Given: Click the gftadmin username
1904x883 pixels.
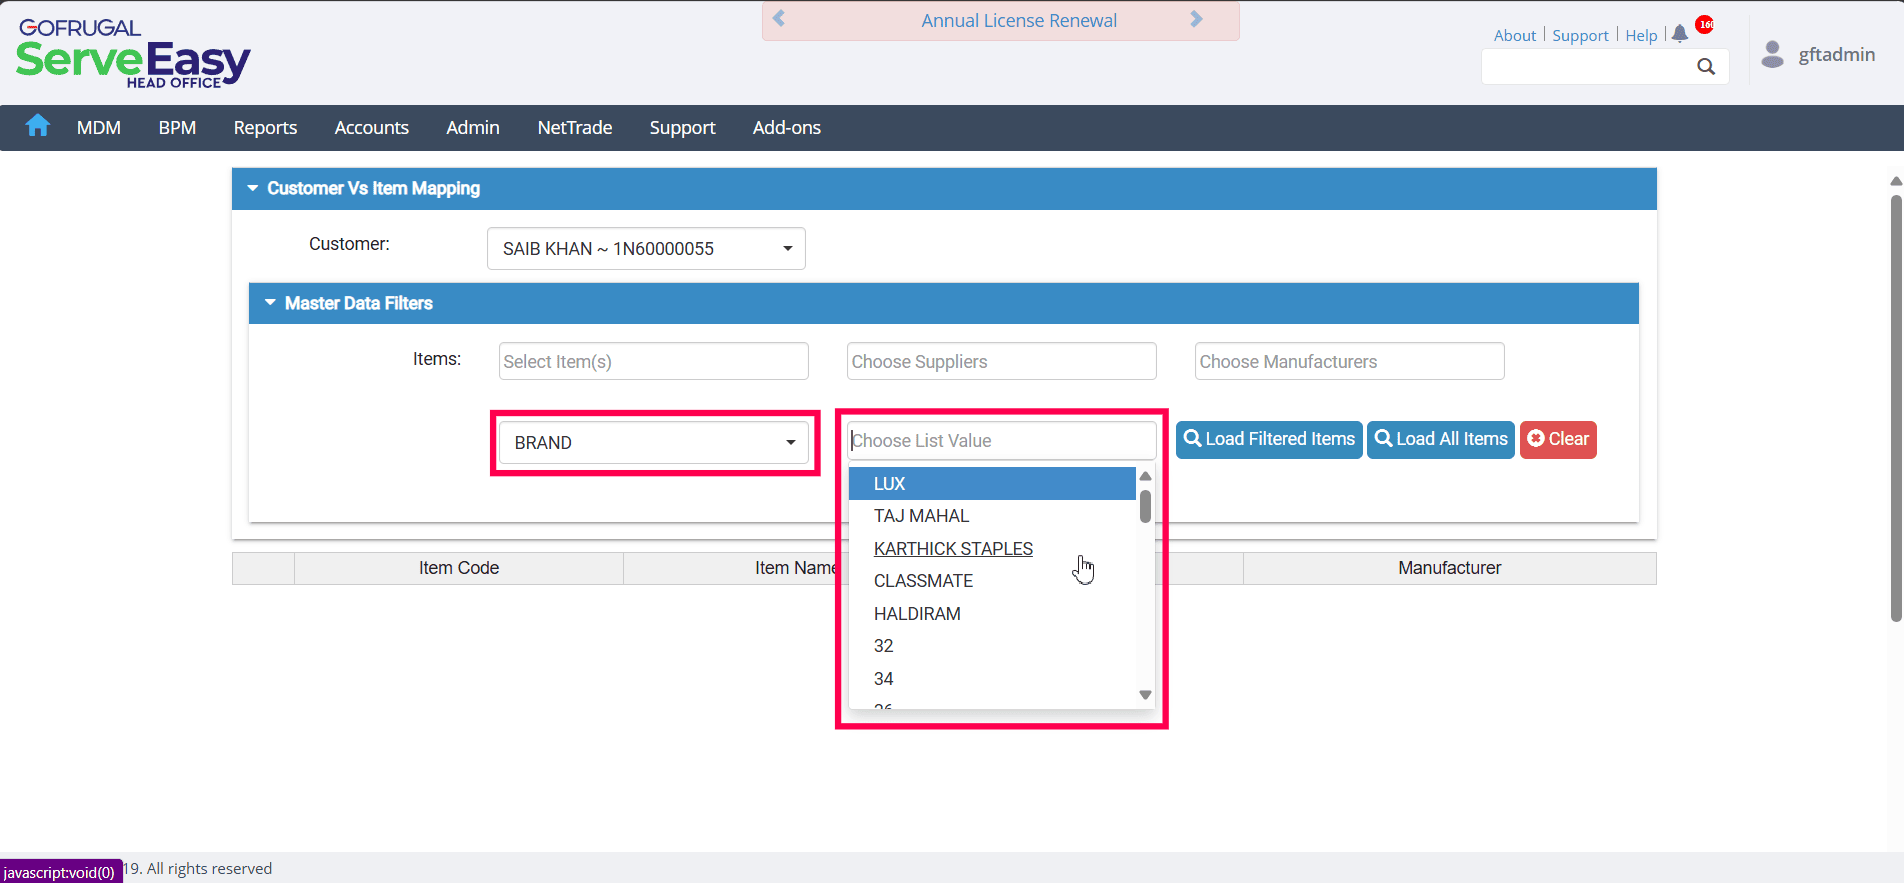Looking at the screenshot, I should [x=1837, y=54].
